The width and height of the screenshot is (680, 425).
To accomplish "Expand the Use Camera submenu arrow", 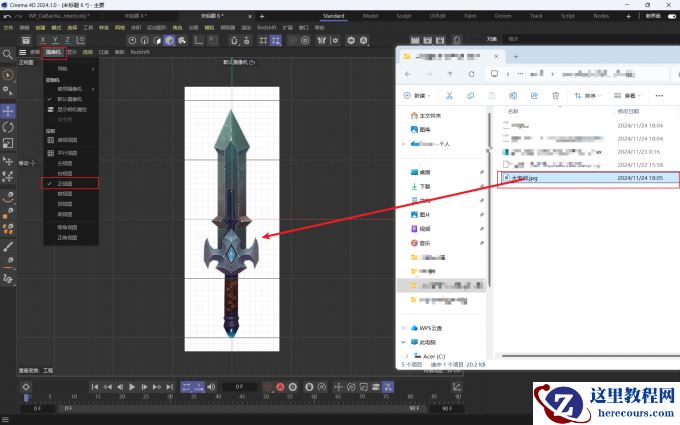I will 93,89.
